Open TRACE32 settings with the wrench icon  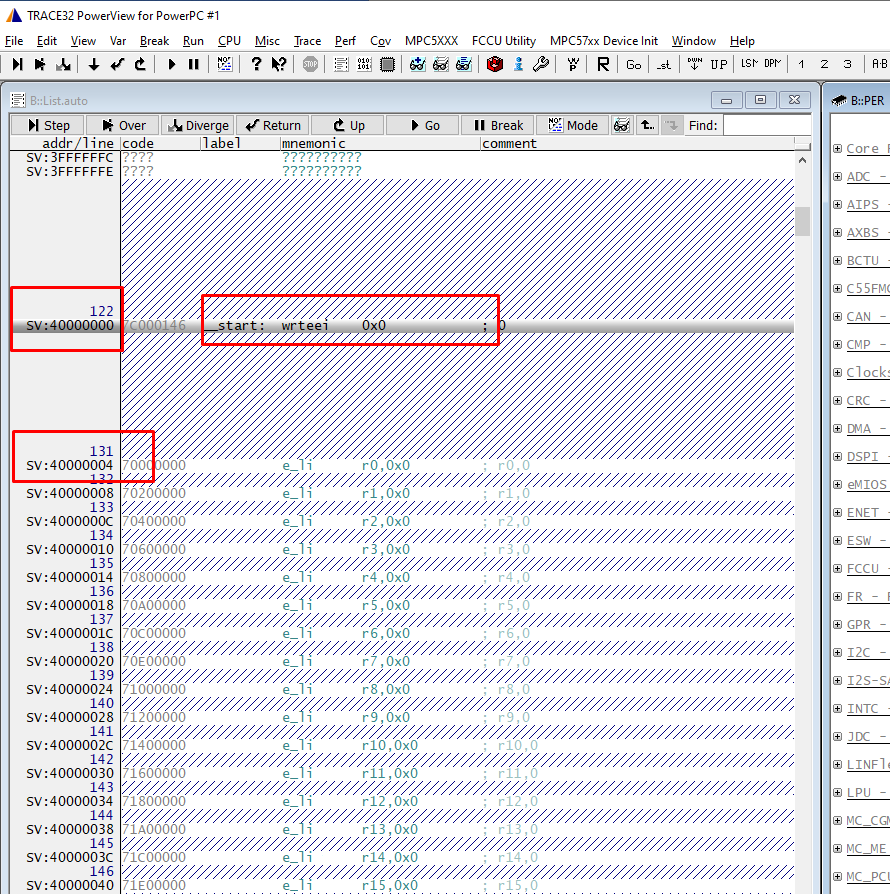pyautogui.click(x=542, y=64)
